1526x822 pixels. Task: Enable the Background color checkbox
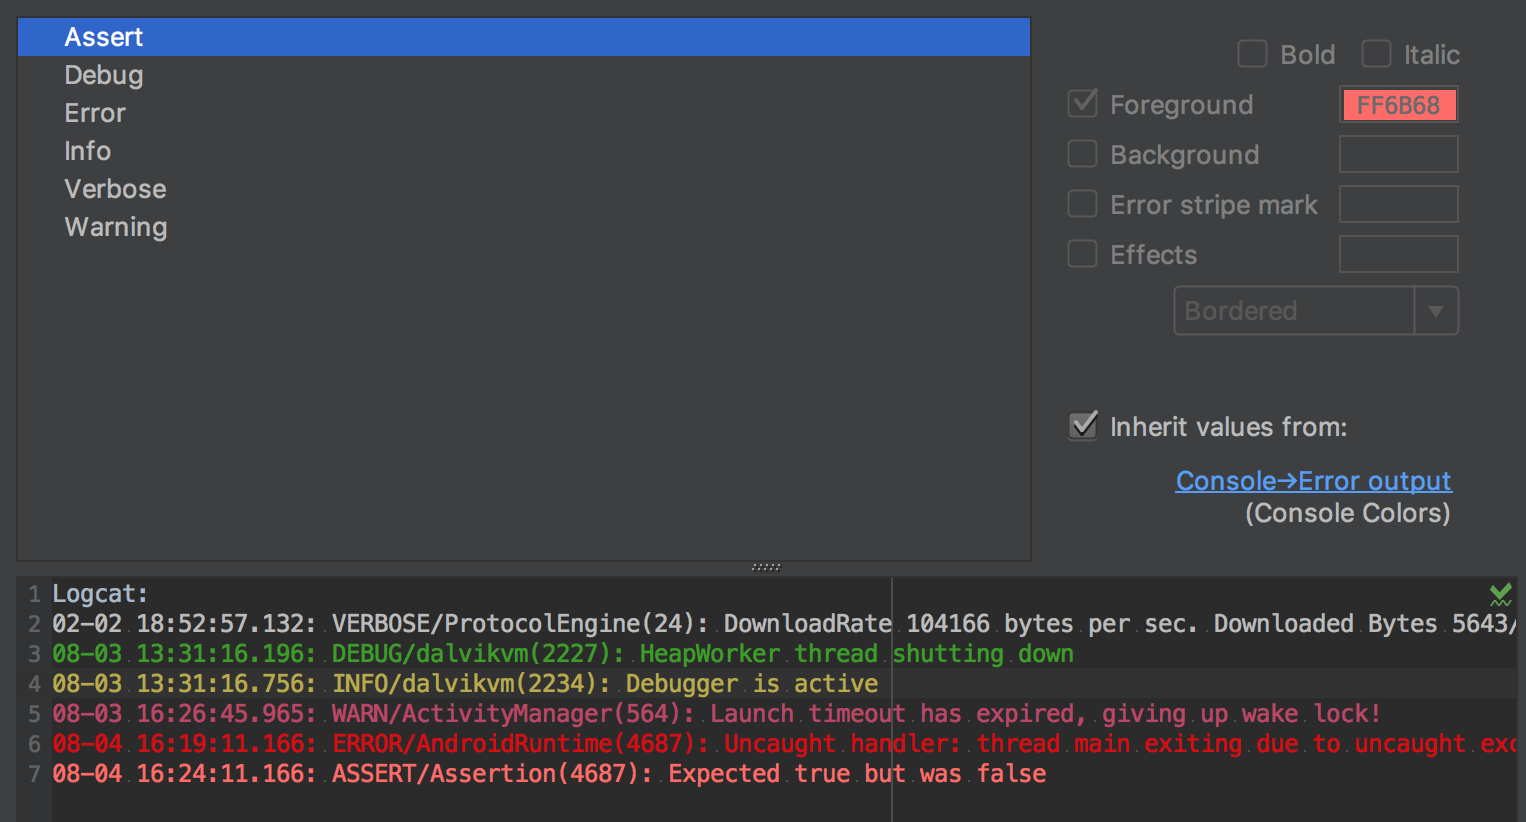tap(1083, 154)
